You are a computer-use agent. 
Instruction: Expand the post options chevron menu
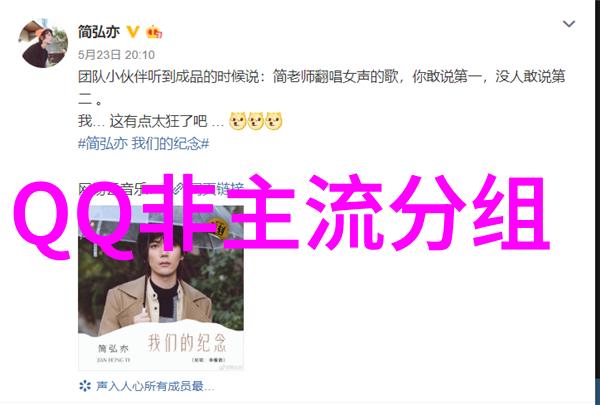[569, 24]
